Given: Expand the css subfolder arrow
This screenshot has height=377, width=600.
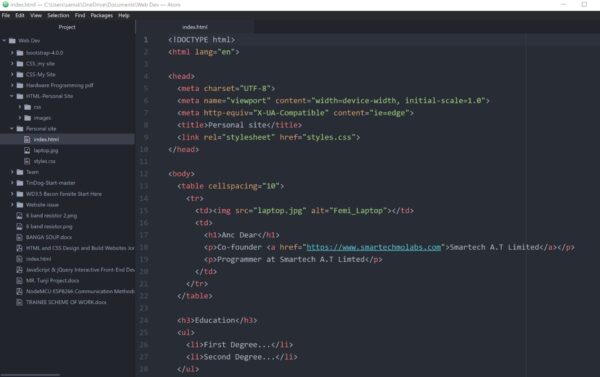Looking at the screenshot, I should coord(20,107).
